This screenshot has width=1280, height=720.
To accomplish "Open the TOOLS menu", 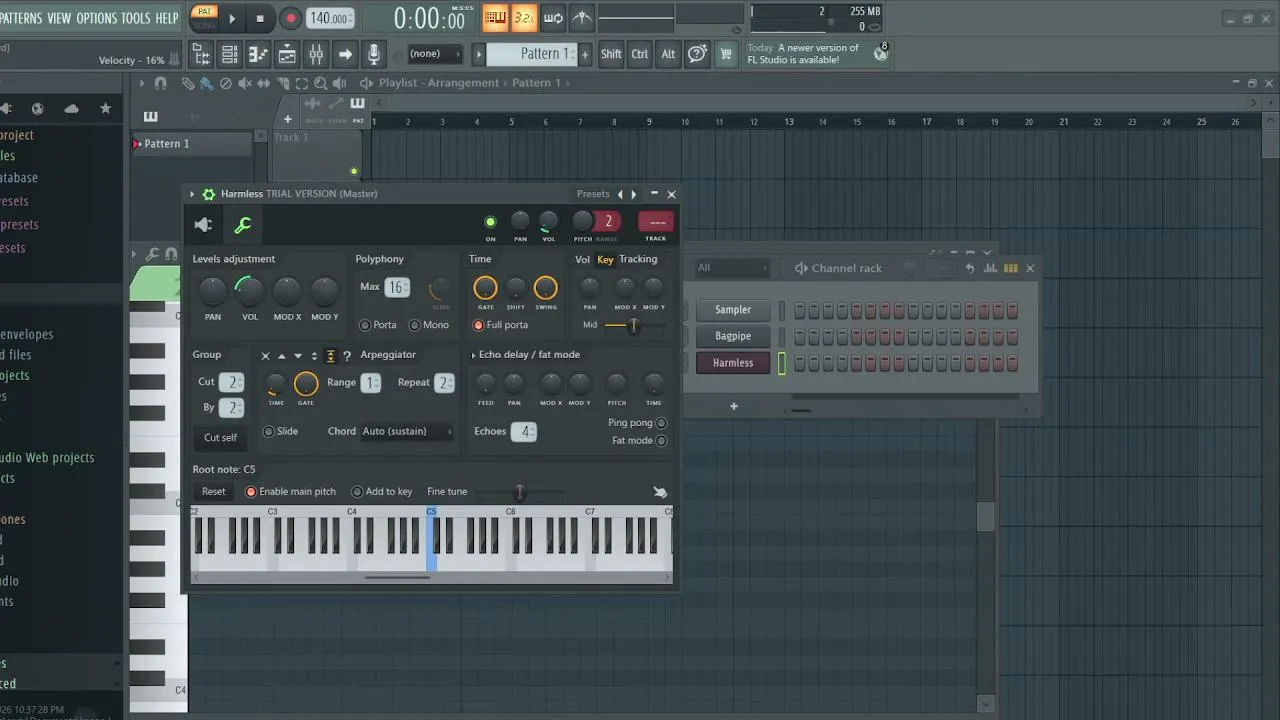I will coord(136,18).
